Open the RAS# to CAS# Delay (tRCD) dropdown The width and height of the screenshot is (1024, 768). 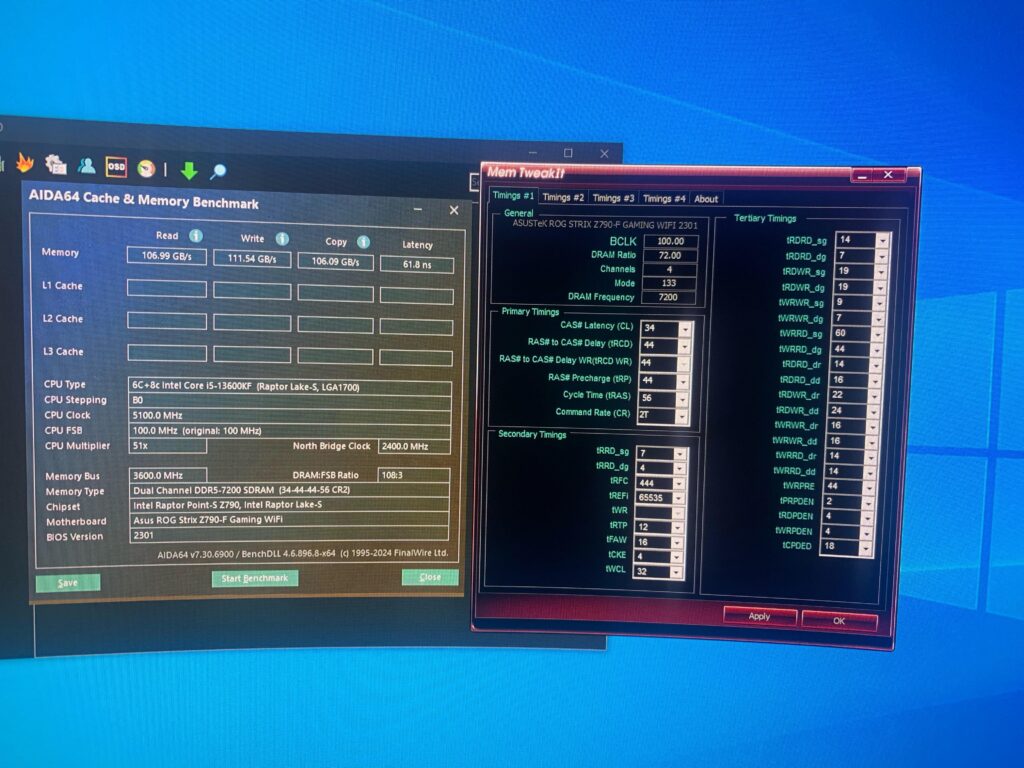coord(684,345)
